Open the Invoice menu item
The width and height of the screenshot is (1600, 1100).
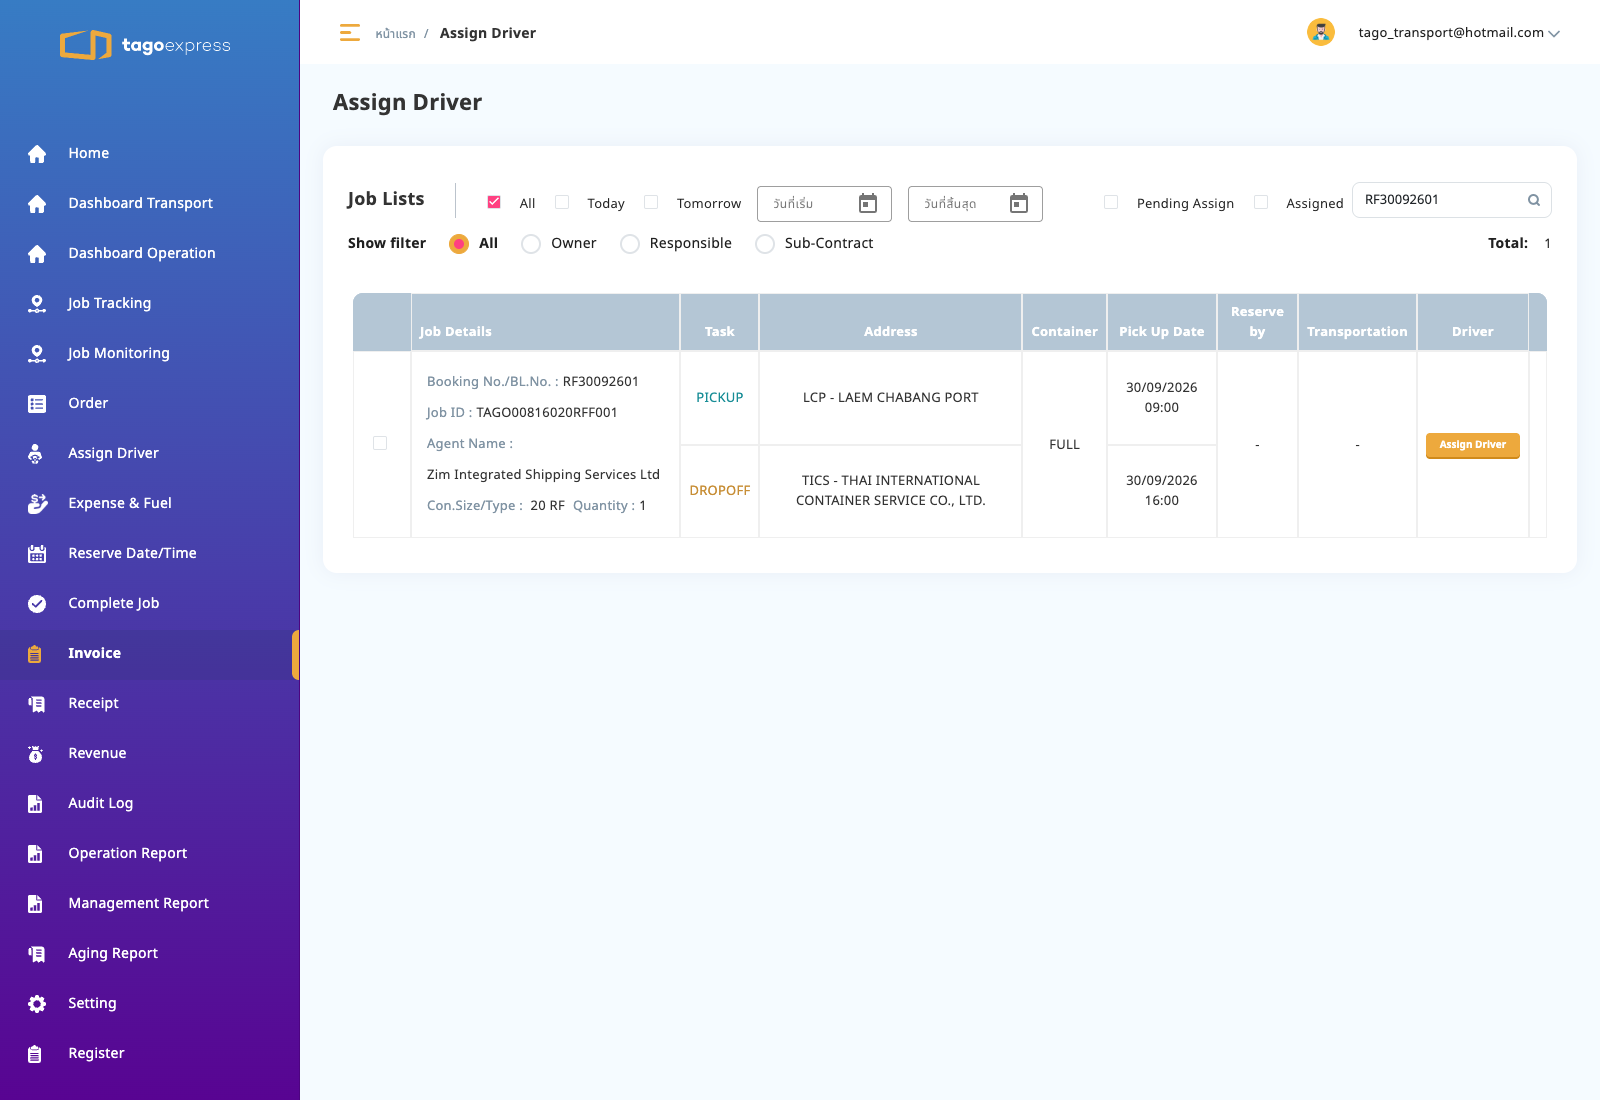tap(150, 653)
